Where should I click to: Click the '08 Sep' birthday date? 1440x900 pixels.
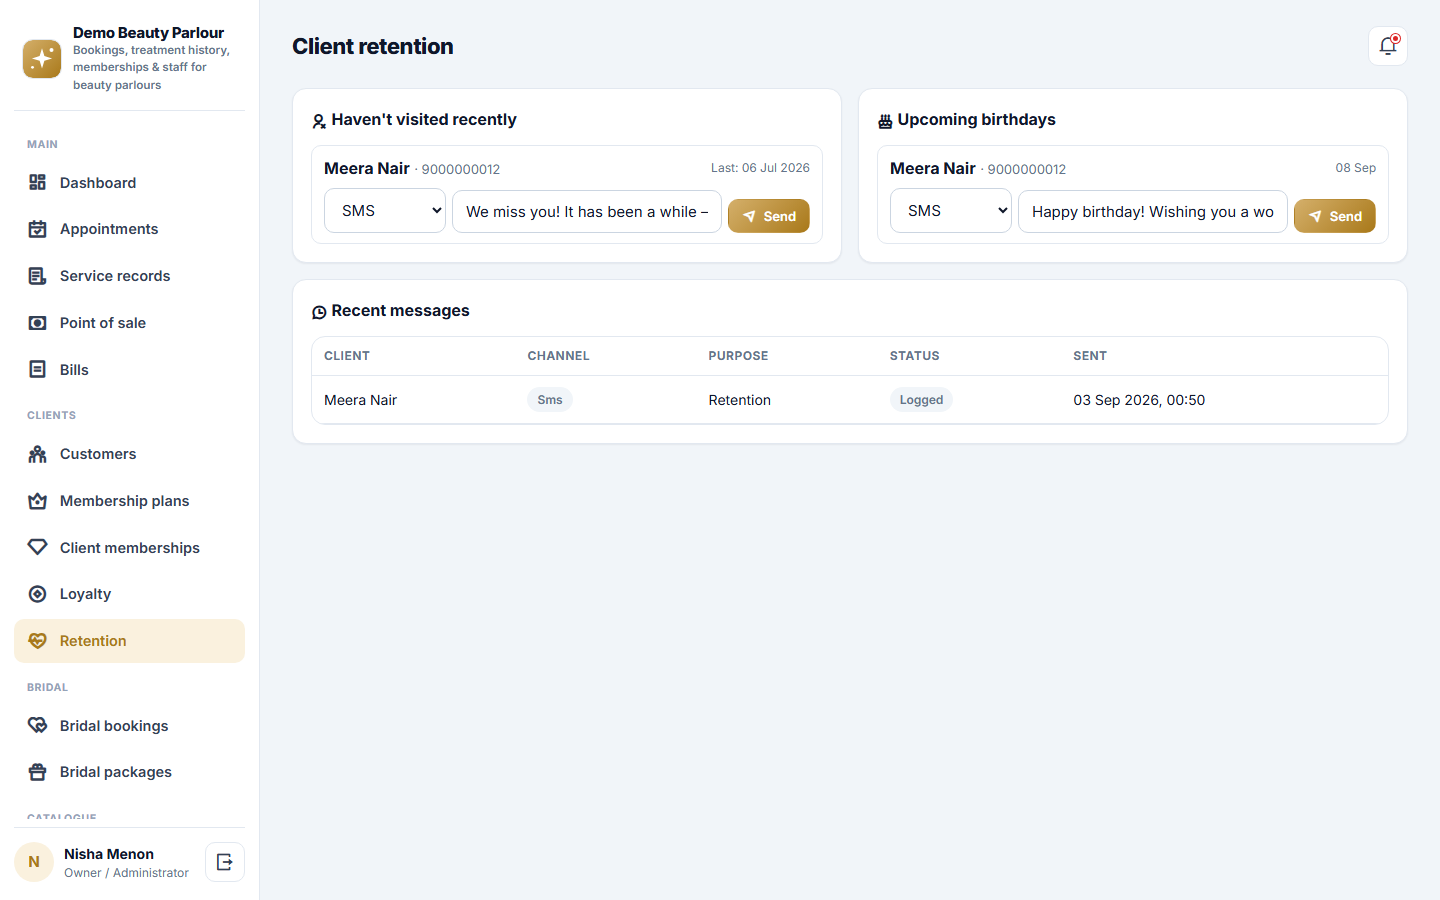(x=1356, y=168)
